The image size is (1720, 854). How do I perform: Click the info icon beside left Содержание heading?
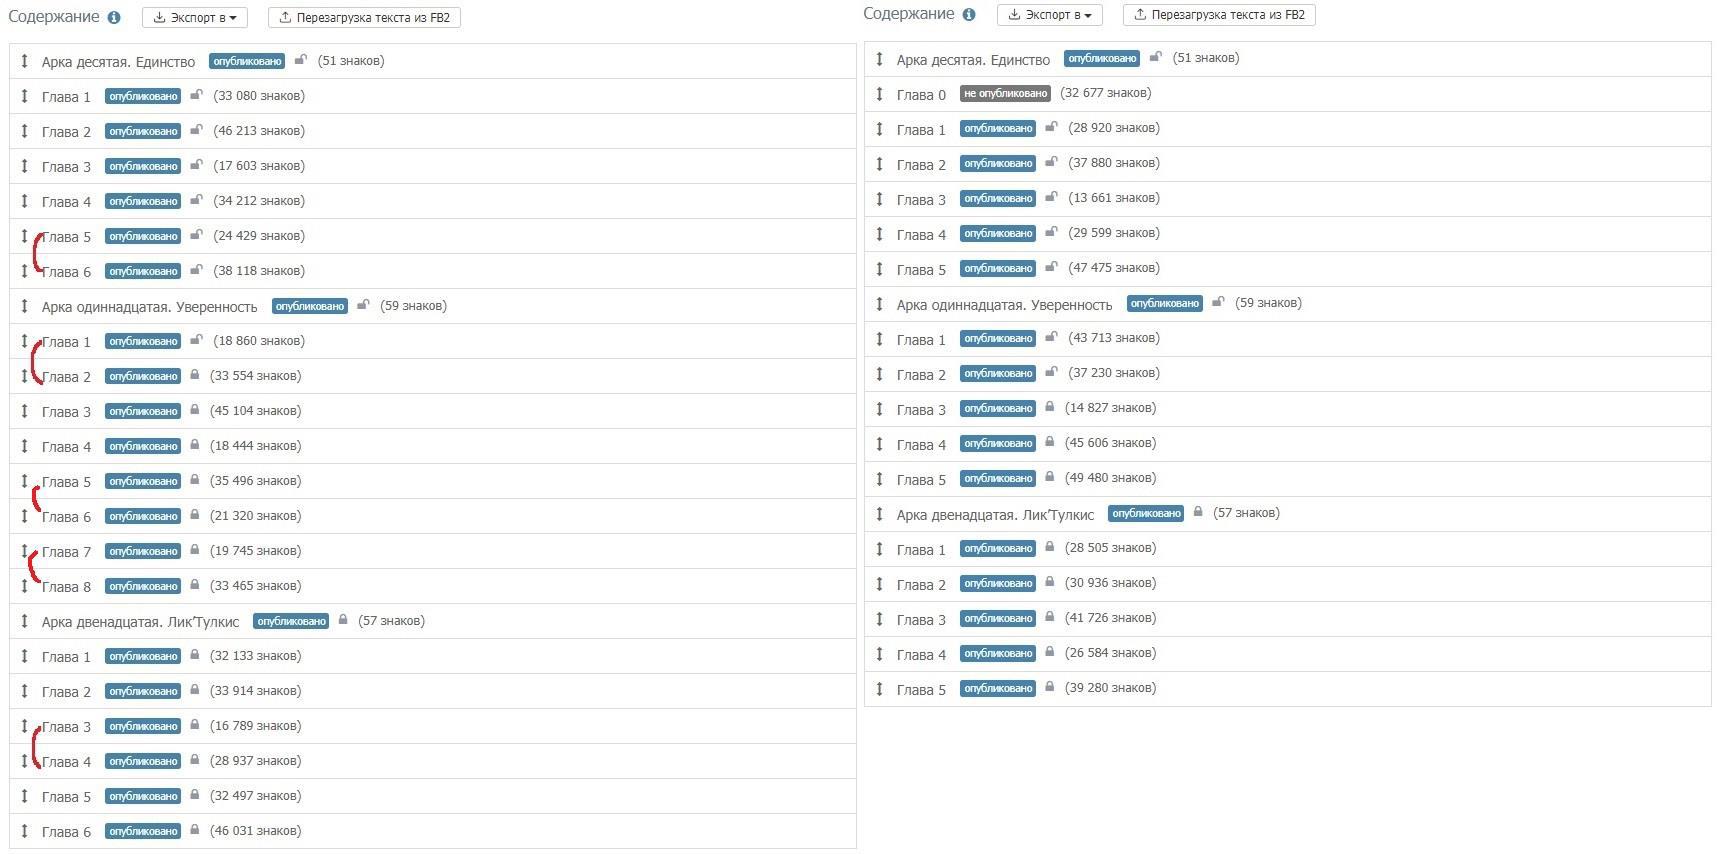point(114,18)
